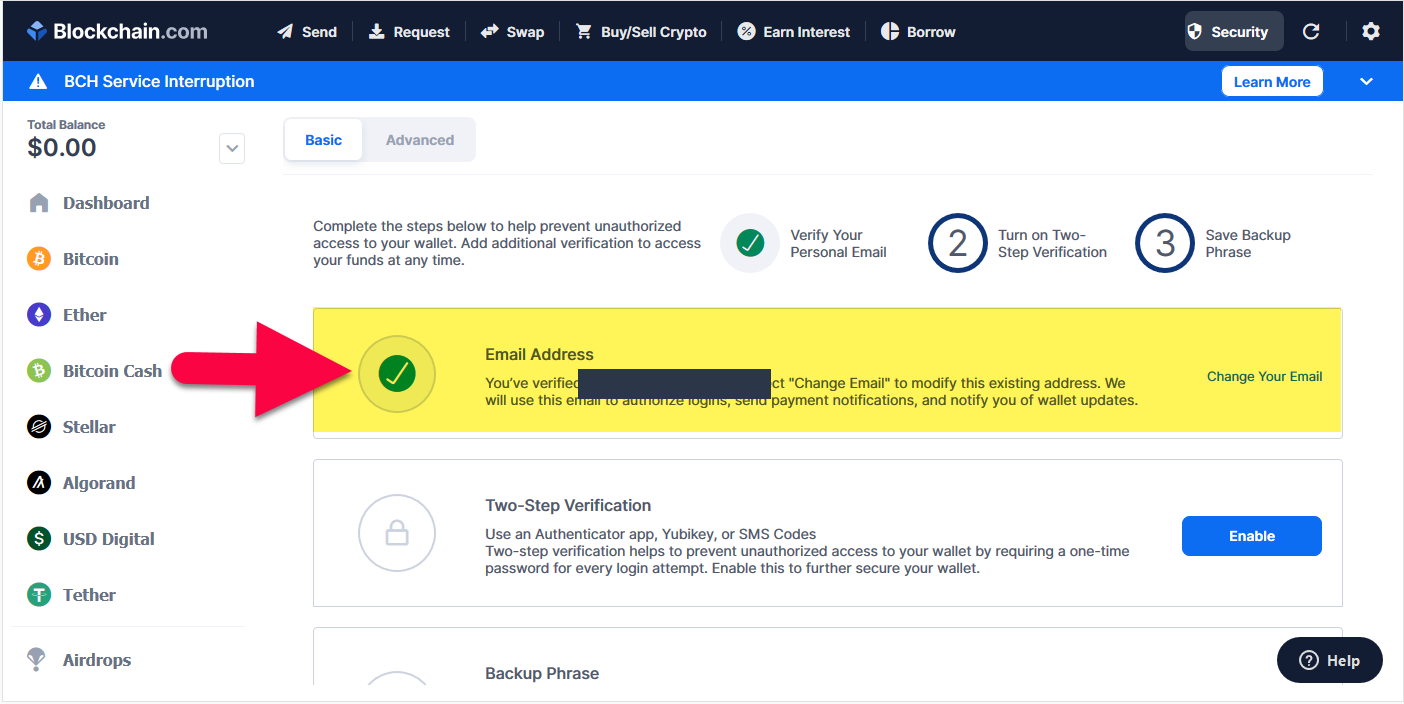Enable Two-Step Verification
This screenshot has height=704, width=1404.
[1252, 536]
